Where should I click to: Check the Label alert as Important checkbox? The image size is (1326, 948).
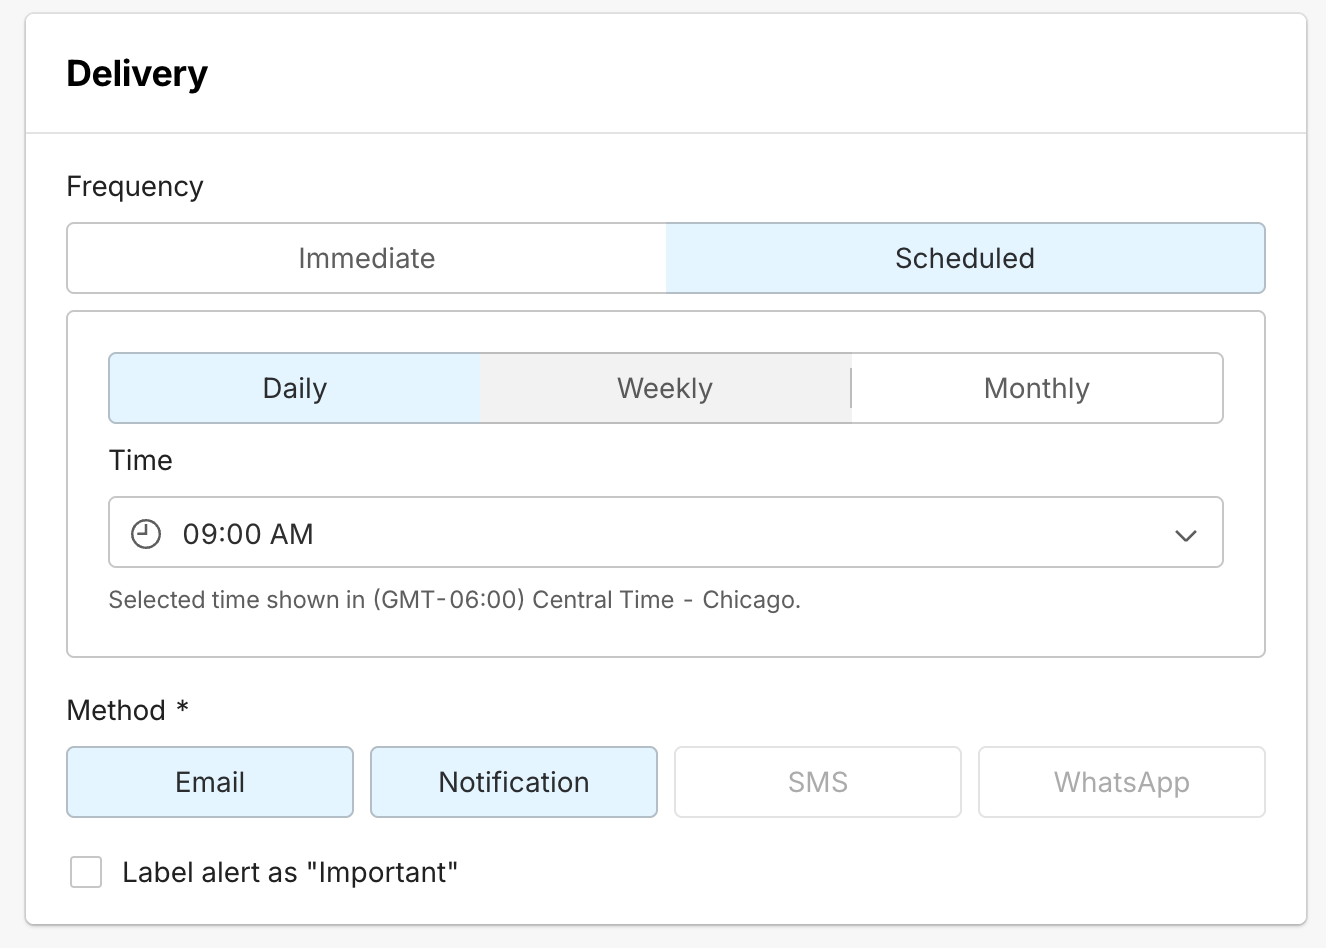click(x=86, y=872)
